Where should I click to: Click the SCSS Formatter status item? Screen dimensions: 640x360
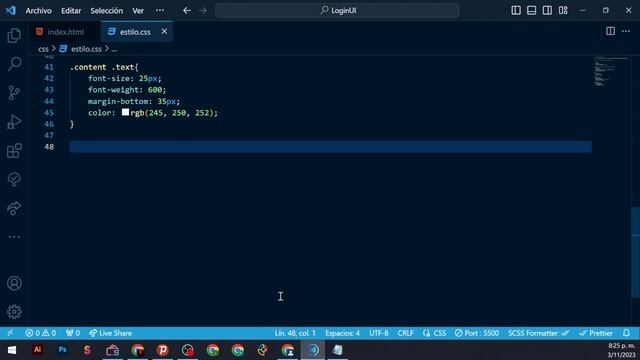[538, 333]
